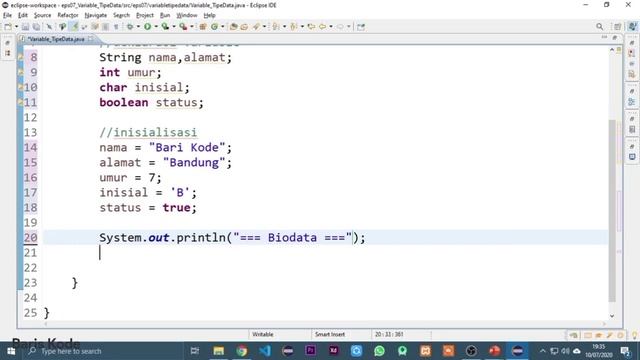Click the Debug bug icon
The image size is (640, 360).
pos(130,27)
